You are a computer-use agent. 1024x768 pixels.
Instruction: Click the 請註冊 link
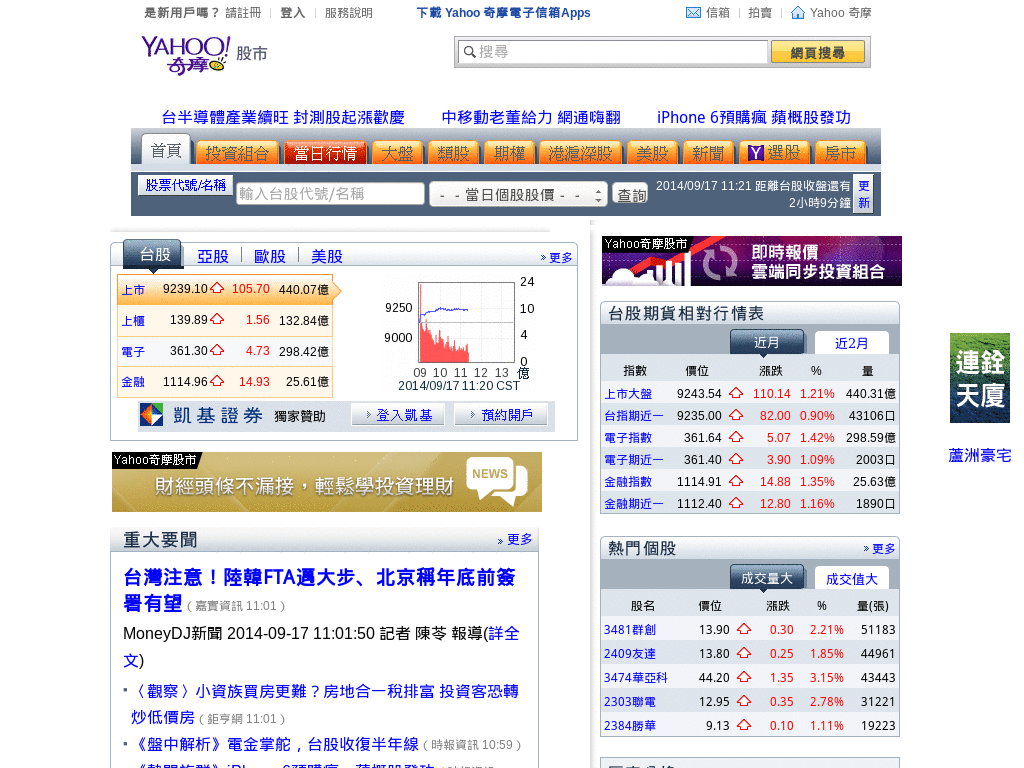point(243,12)
